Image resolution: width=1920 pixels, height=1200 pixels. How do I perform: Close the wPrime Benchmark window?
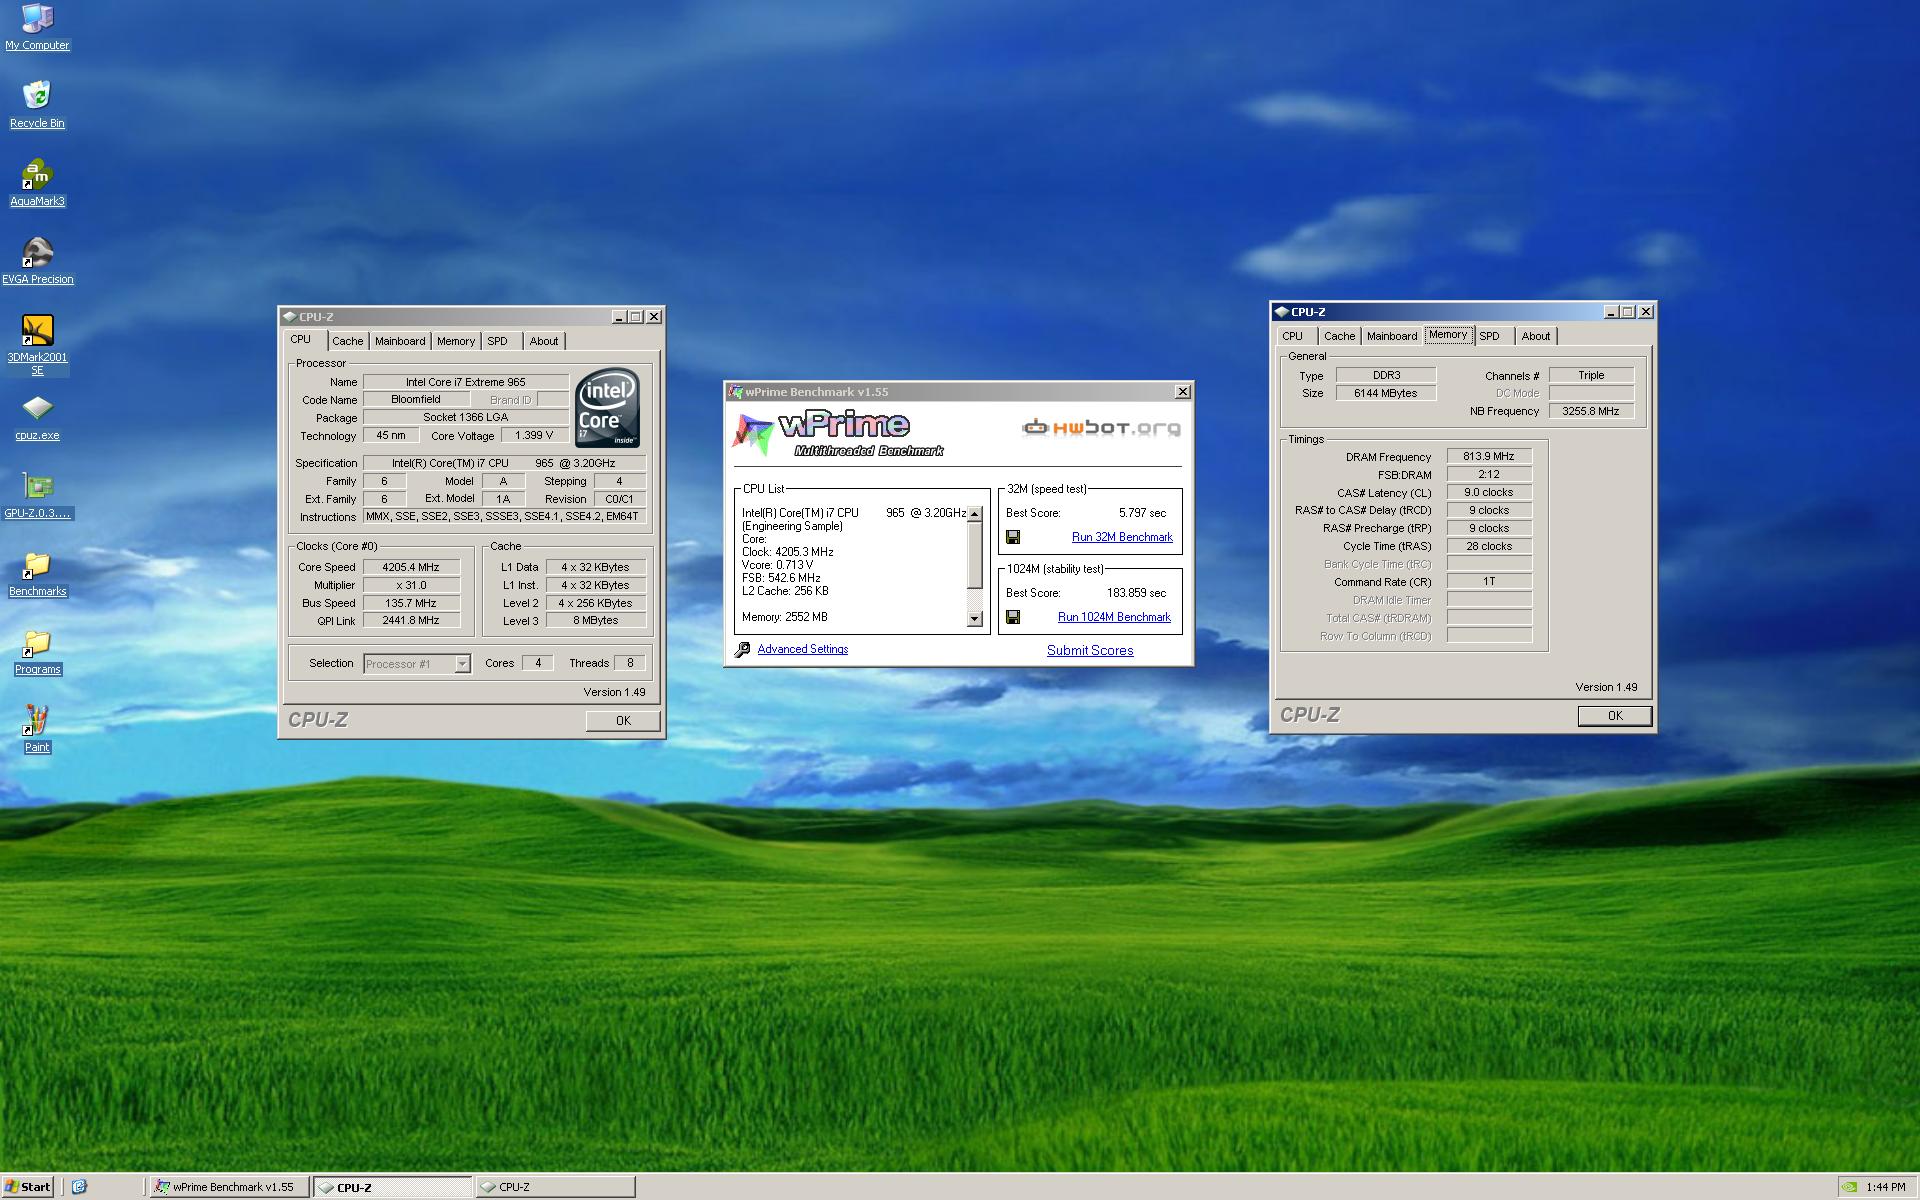click(x=1182, y=392)
